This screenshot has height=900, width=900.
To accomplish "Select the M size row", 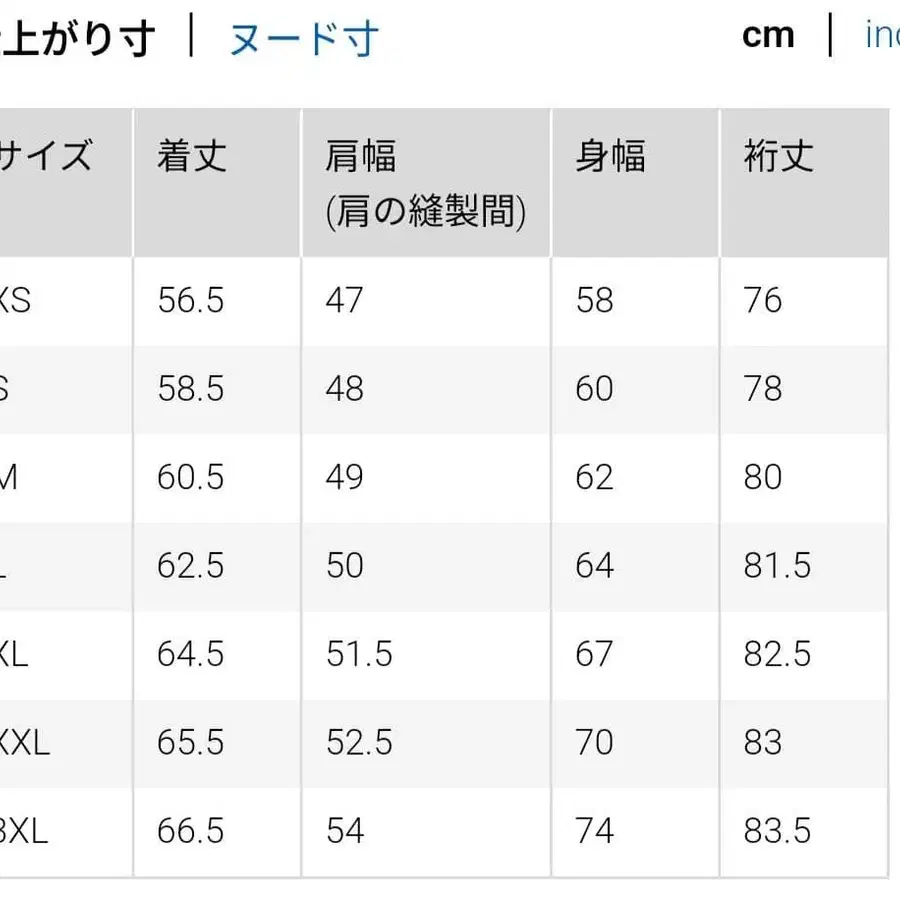I will pos(10,478).
